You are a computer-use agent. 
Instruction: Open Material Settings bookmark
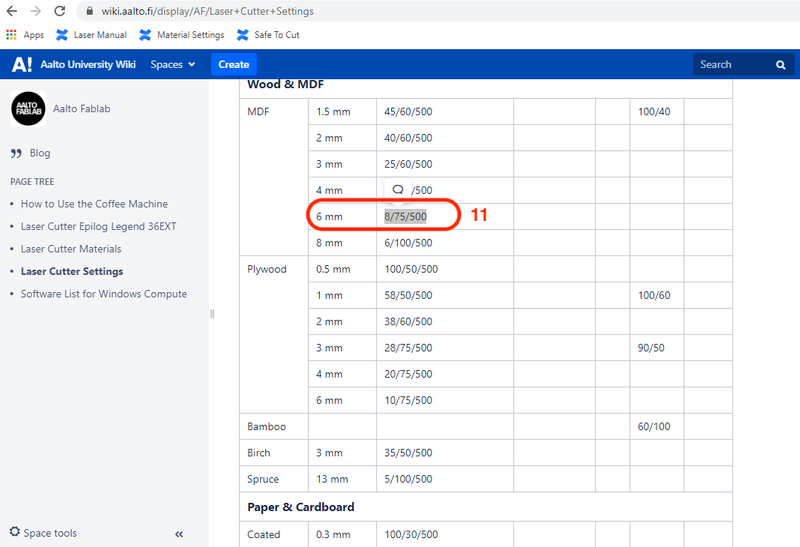coord(181,35)
